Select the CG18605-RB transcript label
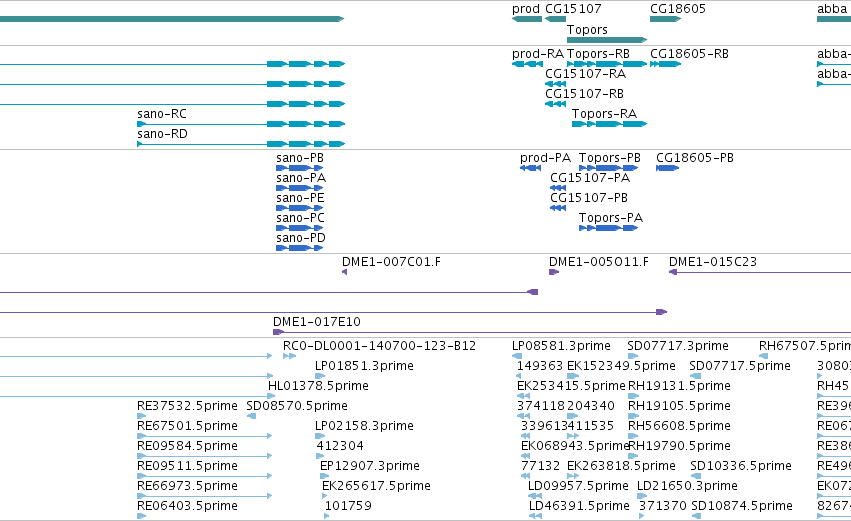This screenshot has height=521, width=851. point(689,54)
